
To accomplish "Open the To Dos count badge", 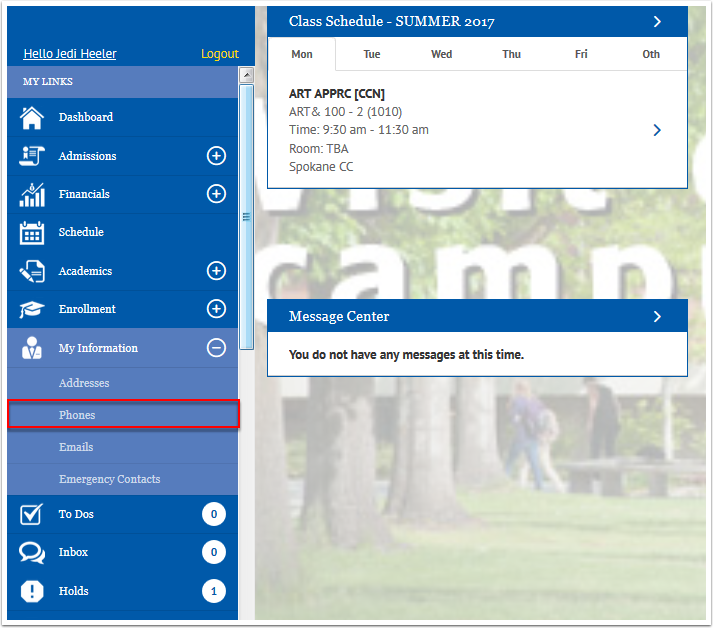I will [x=214, y=514].
